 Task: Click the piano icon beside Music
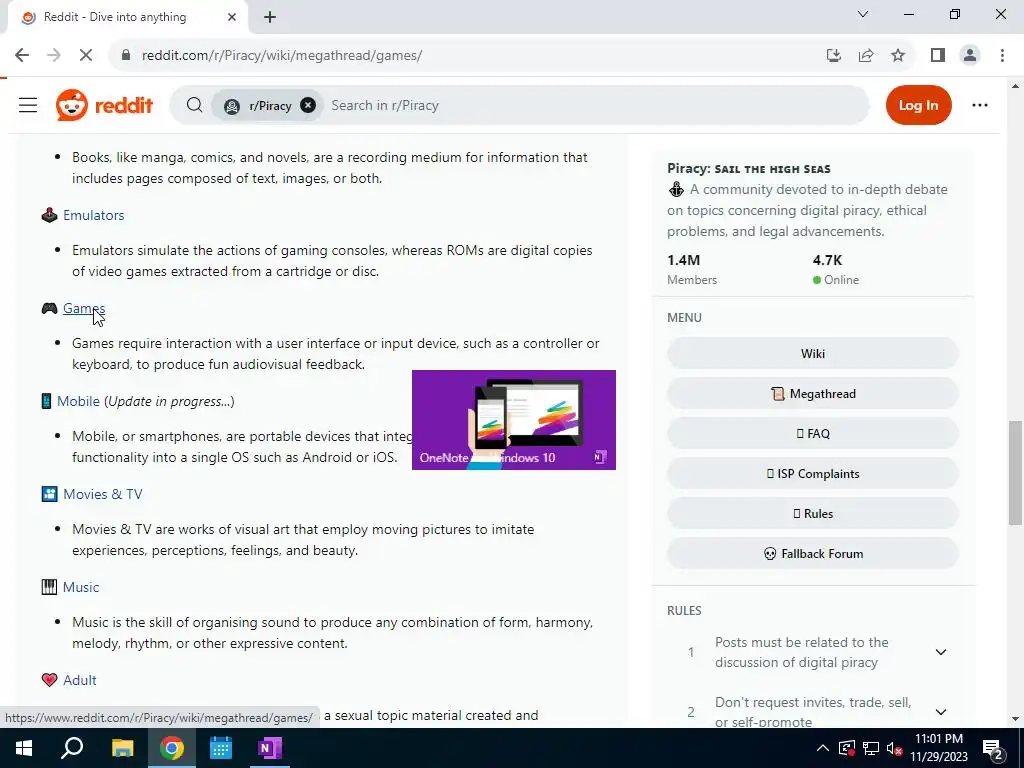pos(50,587)
